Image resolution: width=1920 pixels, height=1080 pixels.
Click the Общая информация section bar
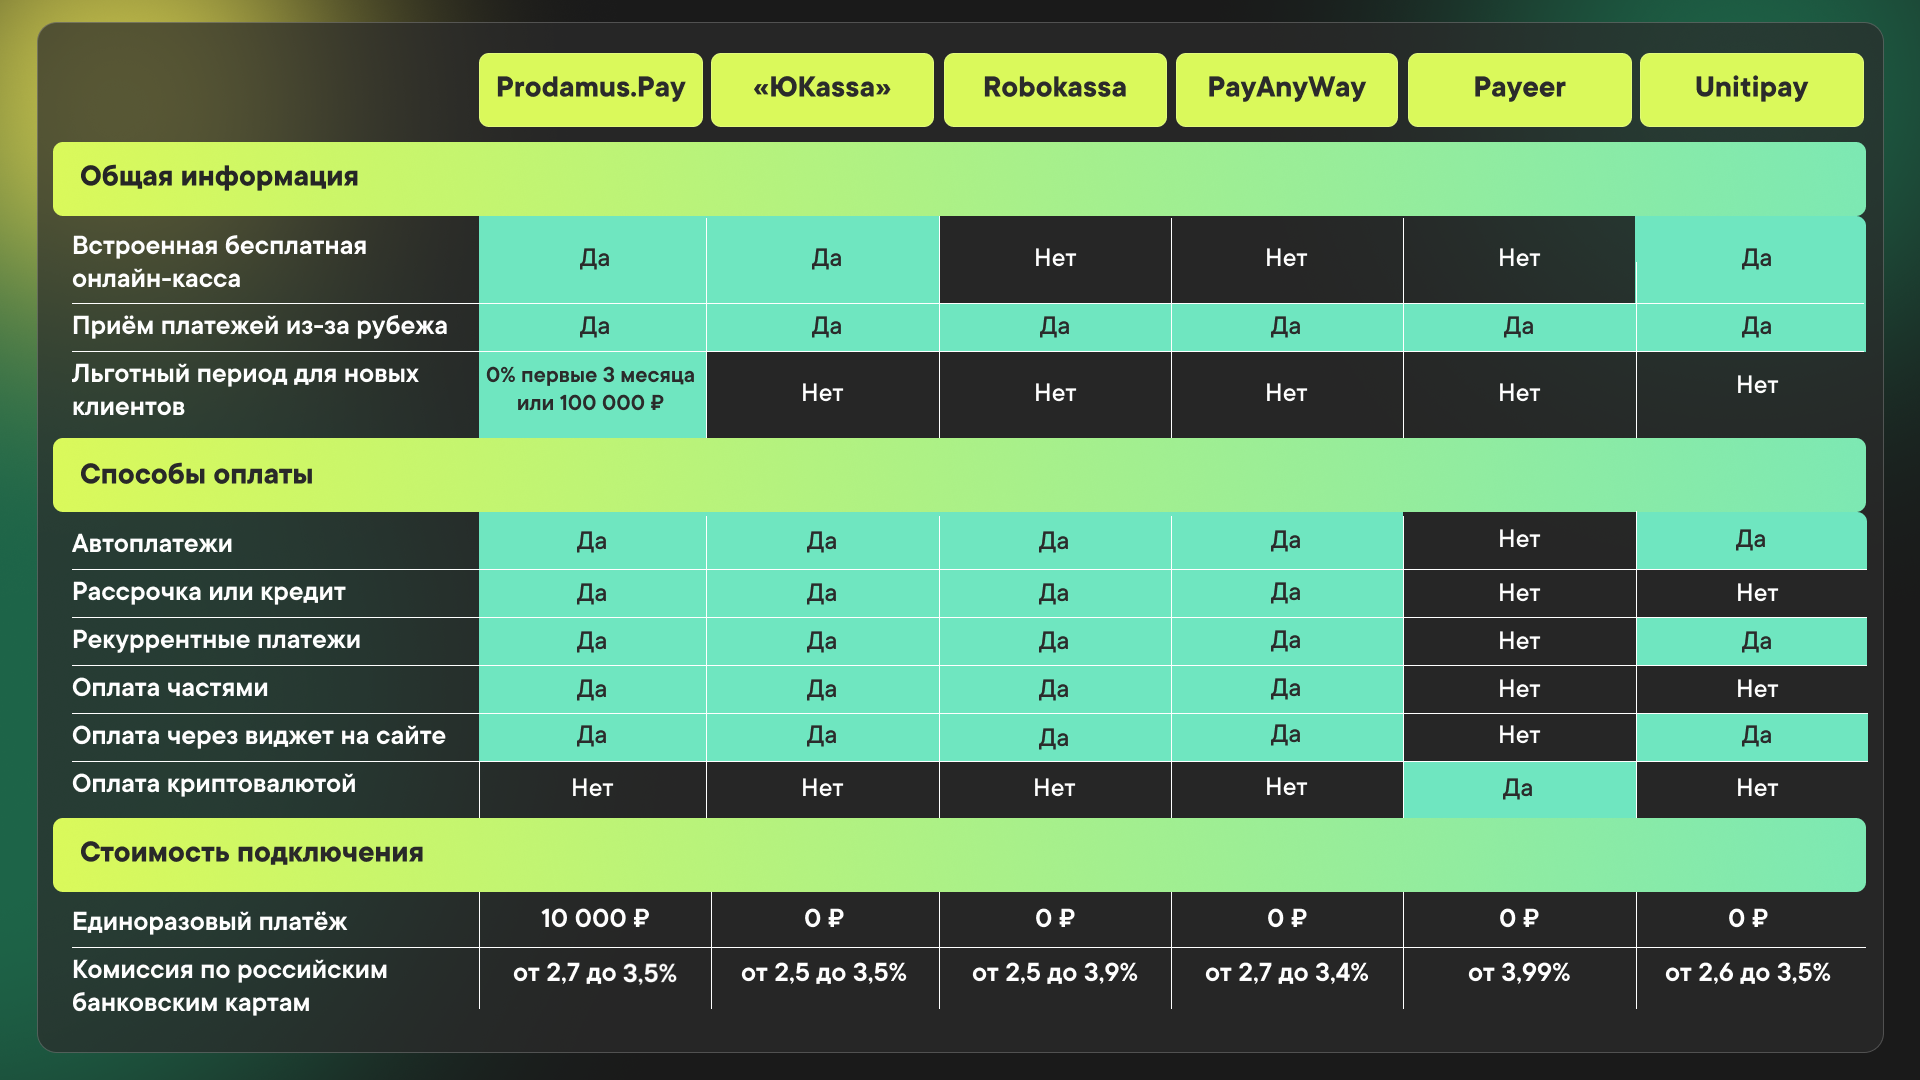click(x=958, y=178)
